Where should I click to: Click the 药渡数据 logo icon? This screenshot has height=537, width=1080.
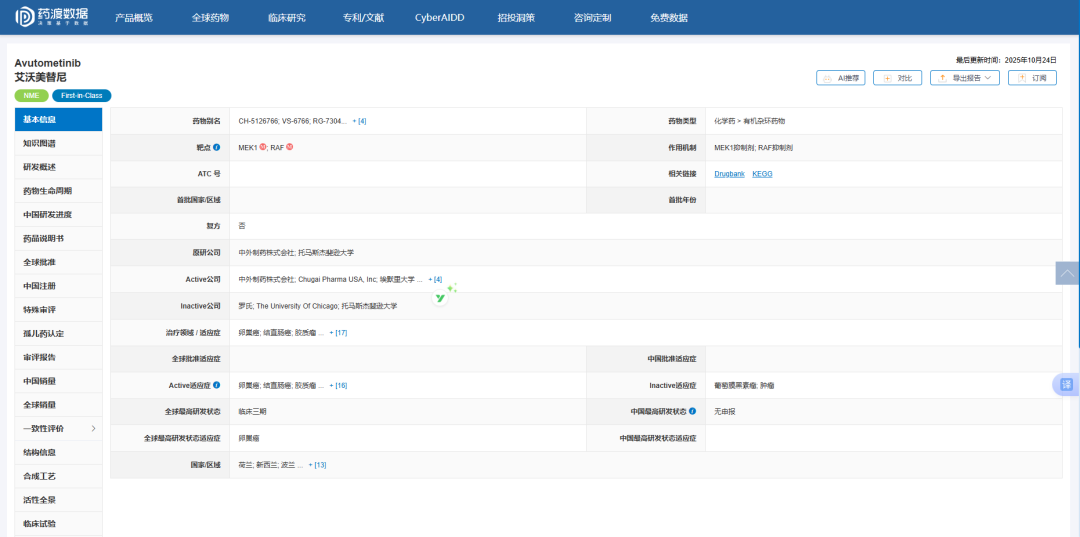pos(24,17)
